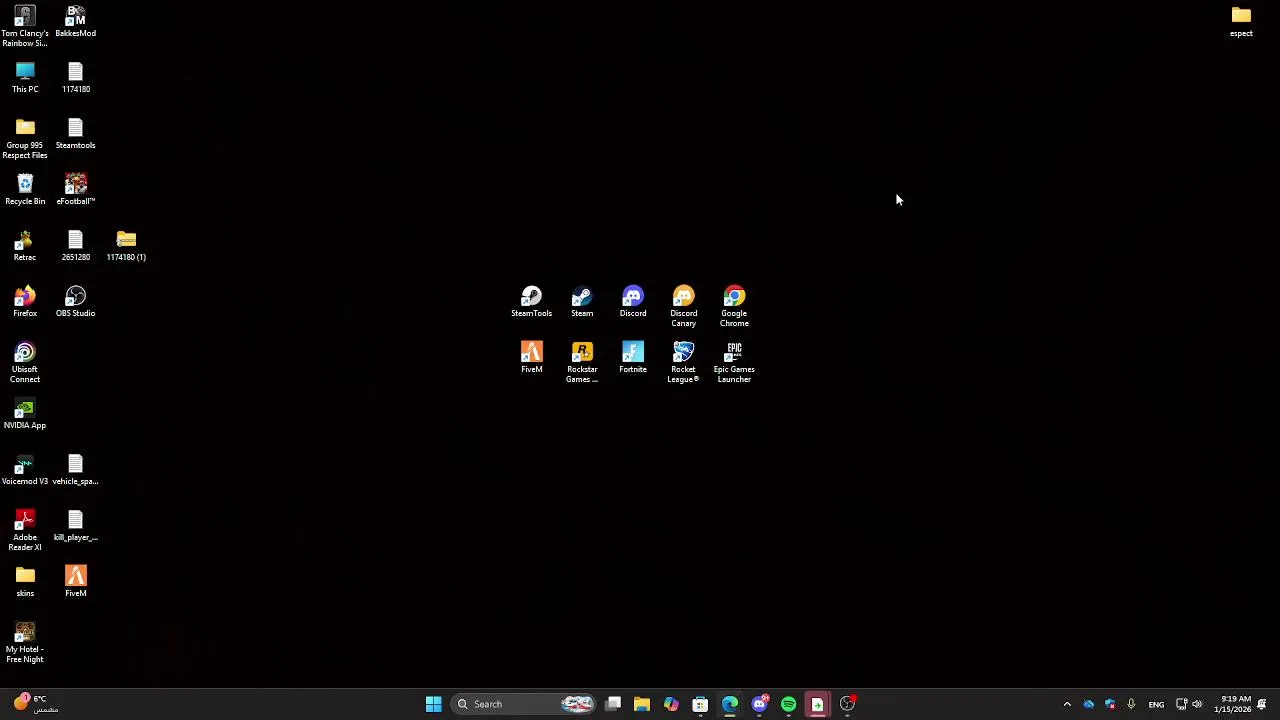Open File Explorer from the taskbar
The image size is (1280, 720).
click(x=642, y=704)
